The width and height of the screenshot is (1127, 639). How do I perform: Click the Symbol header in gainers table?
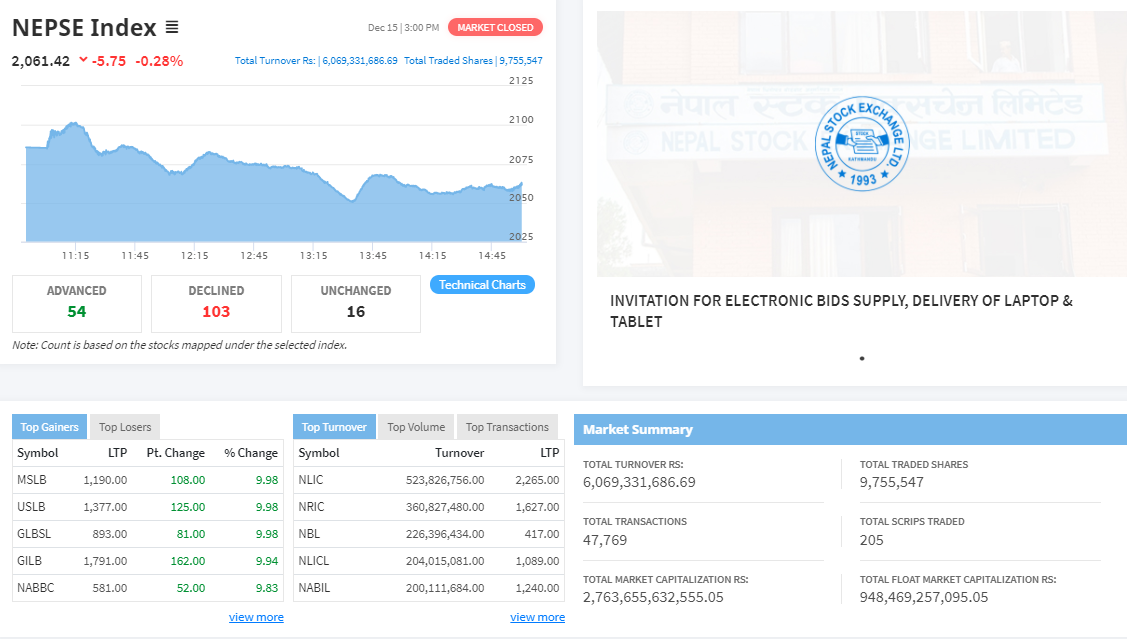(37, 453)
